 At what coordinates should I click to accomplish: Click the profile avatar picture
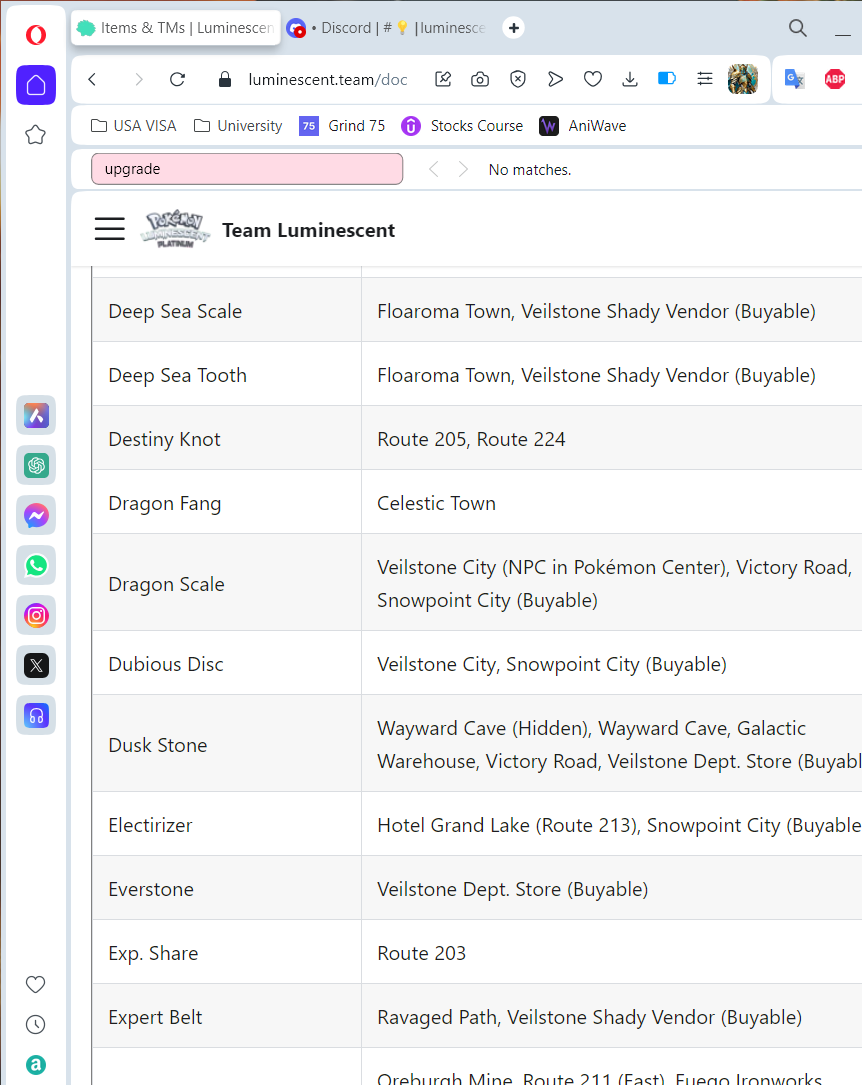(x=743, y=79)
